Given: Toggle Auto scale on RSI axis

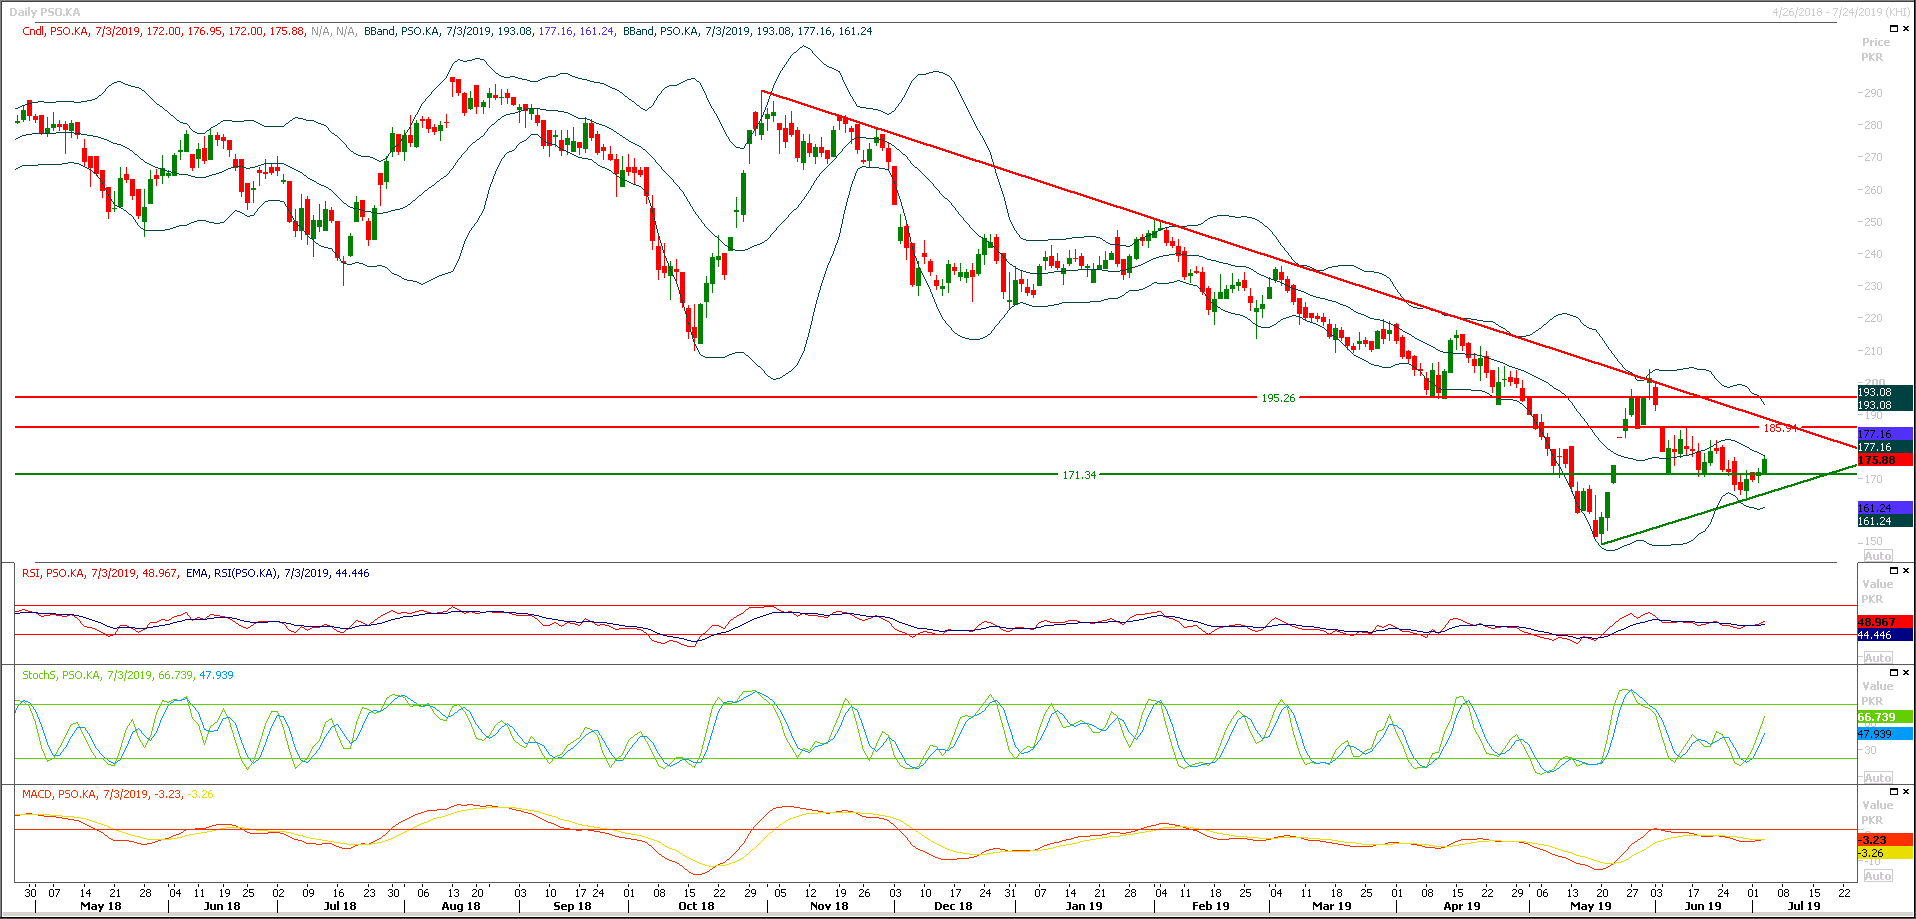Looking at the screenshot, I should point(1877,658).
